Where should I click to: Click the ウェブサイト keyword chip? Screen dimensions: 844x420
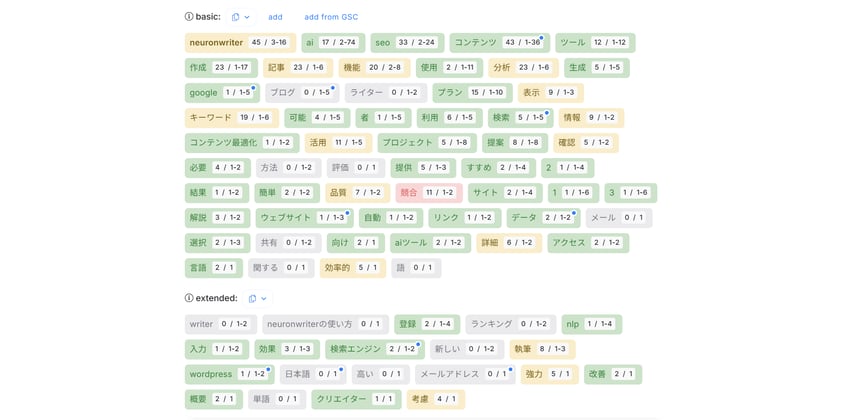coord(305,218)
